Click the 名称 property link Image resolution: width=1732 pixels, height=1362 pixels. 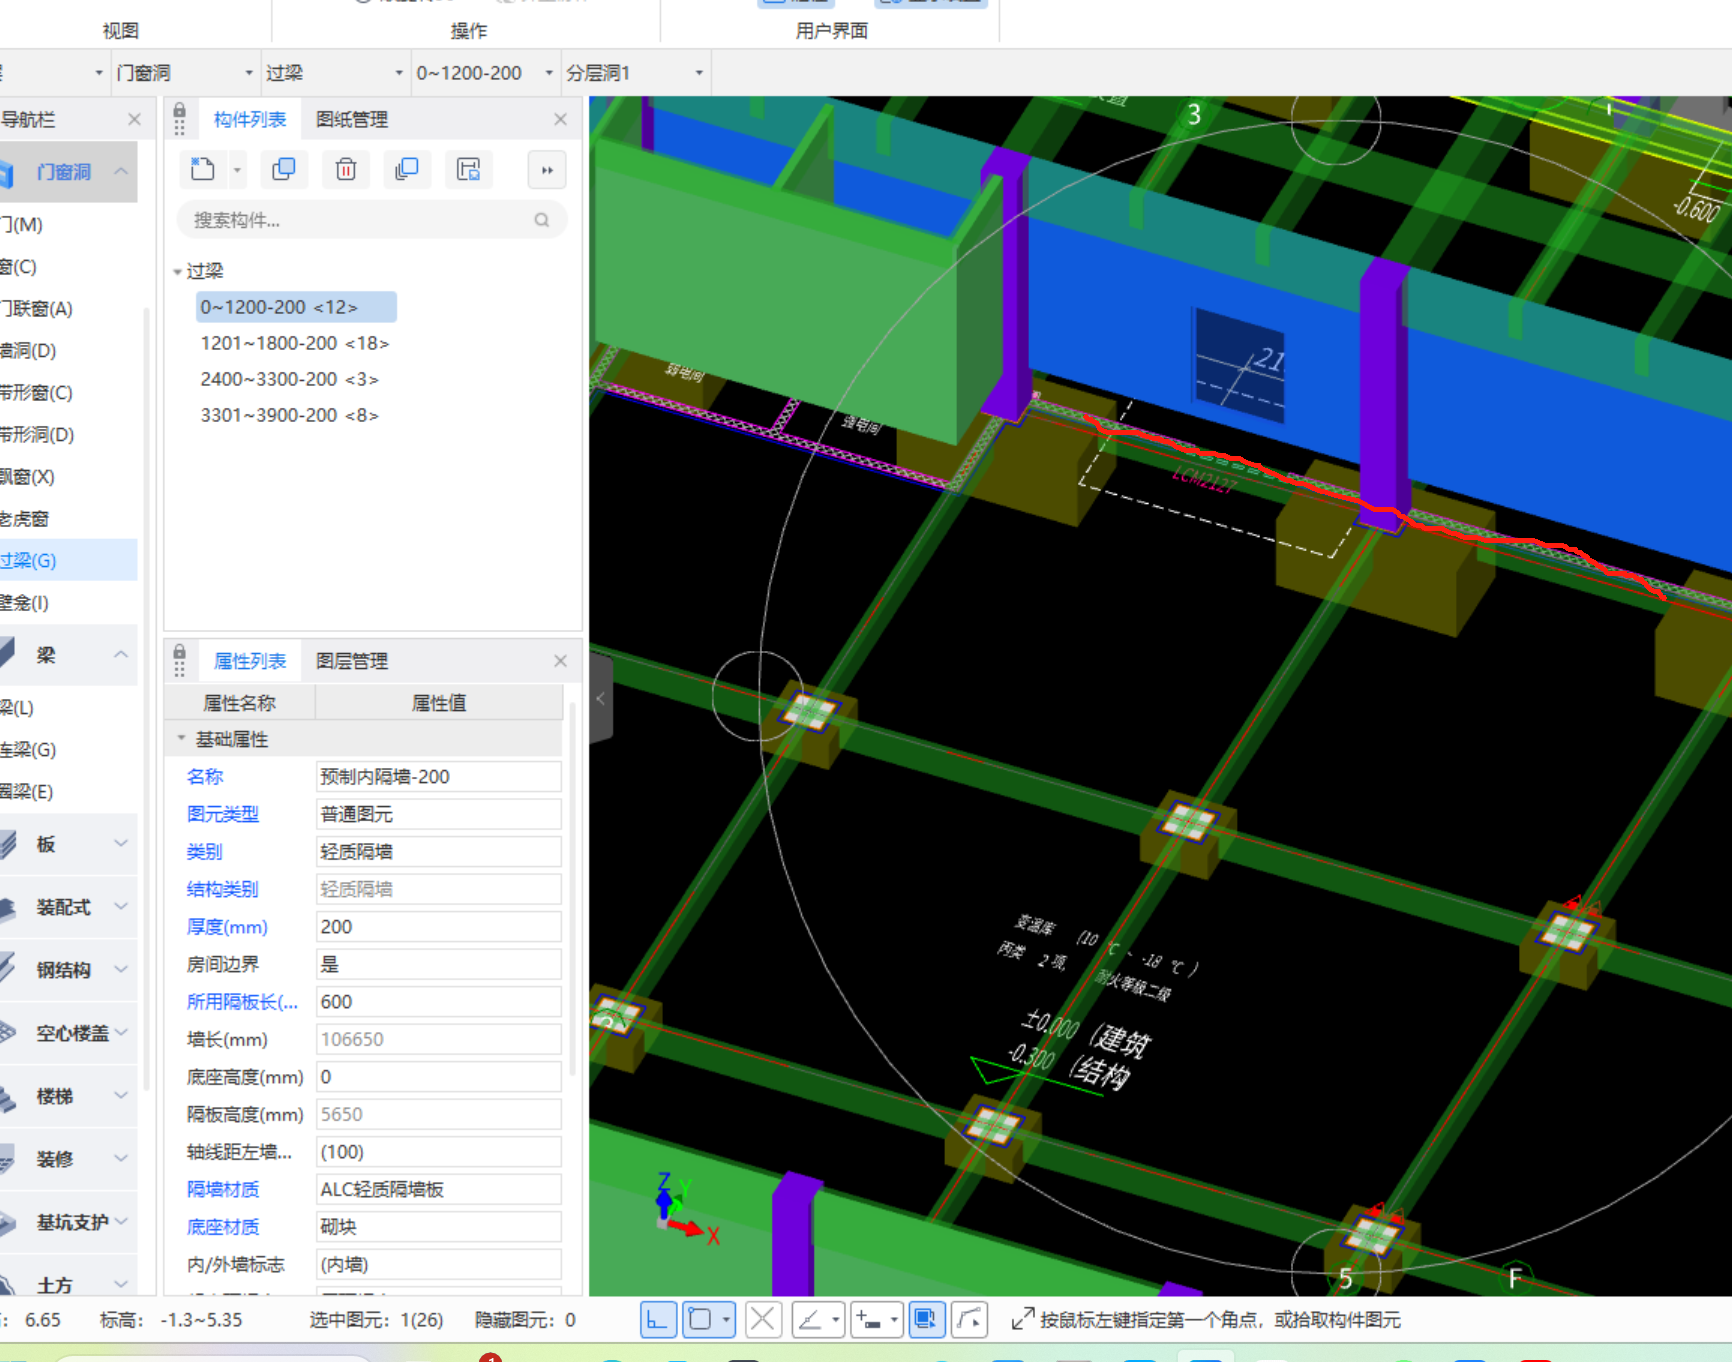click(x=205, y=777)
